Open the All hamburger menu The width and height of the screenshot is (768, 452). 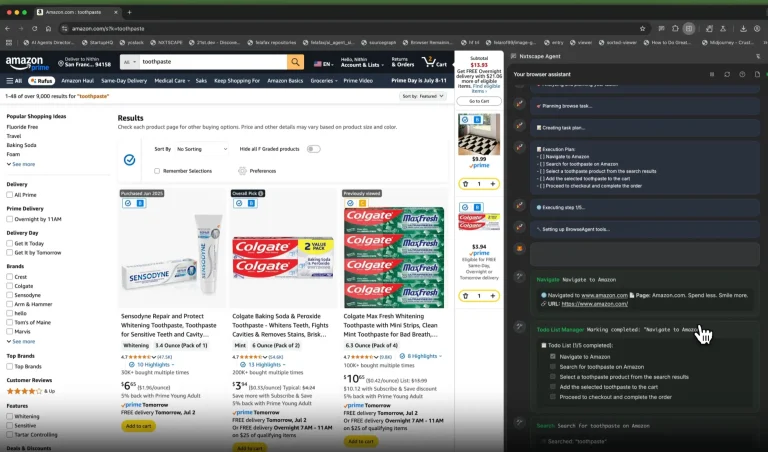(x=14, y=81)
